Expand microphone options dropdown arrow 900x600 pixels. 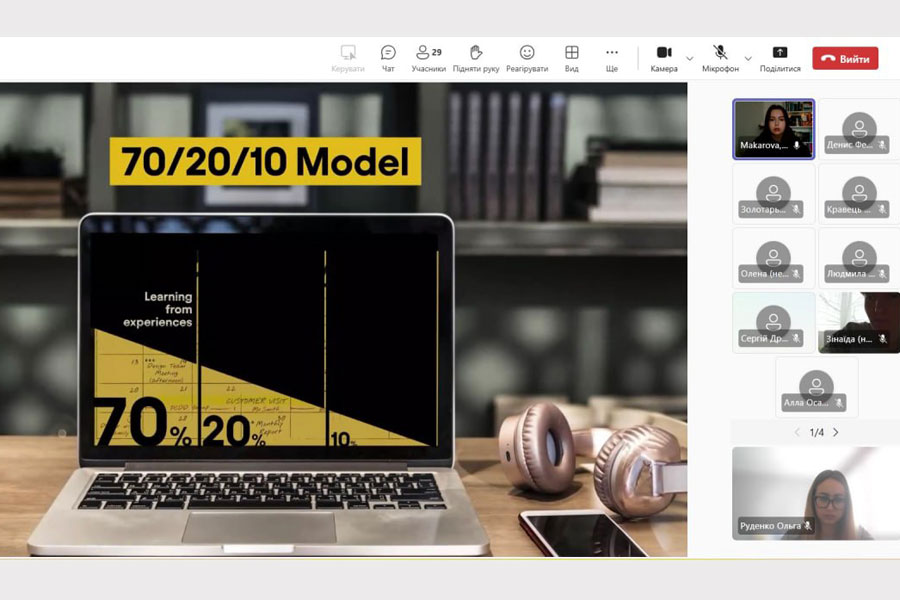click(x=748, y=59)
